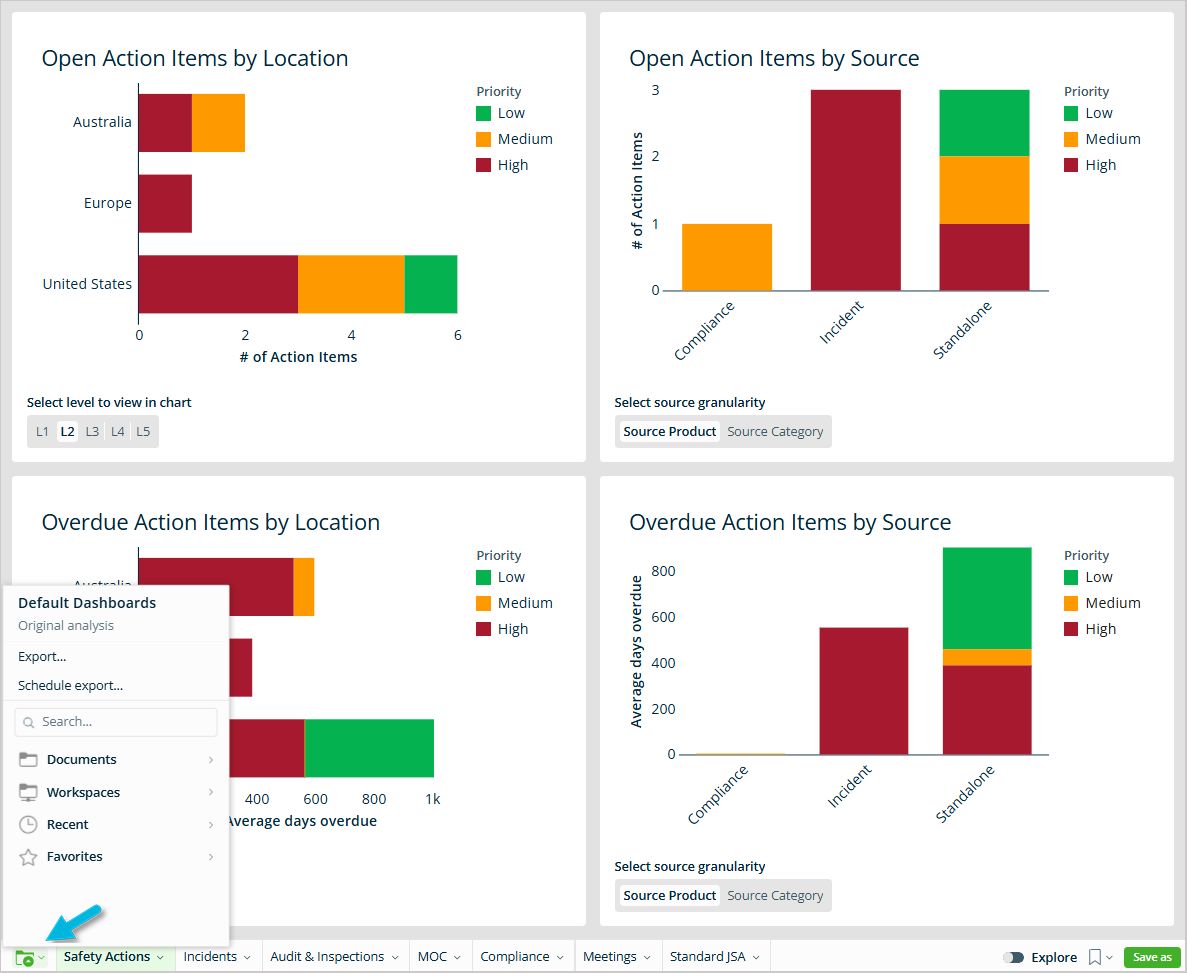Toggle the Explore switch

click(1013, 957)
